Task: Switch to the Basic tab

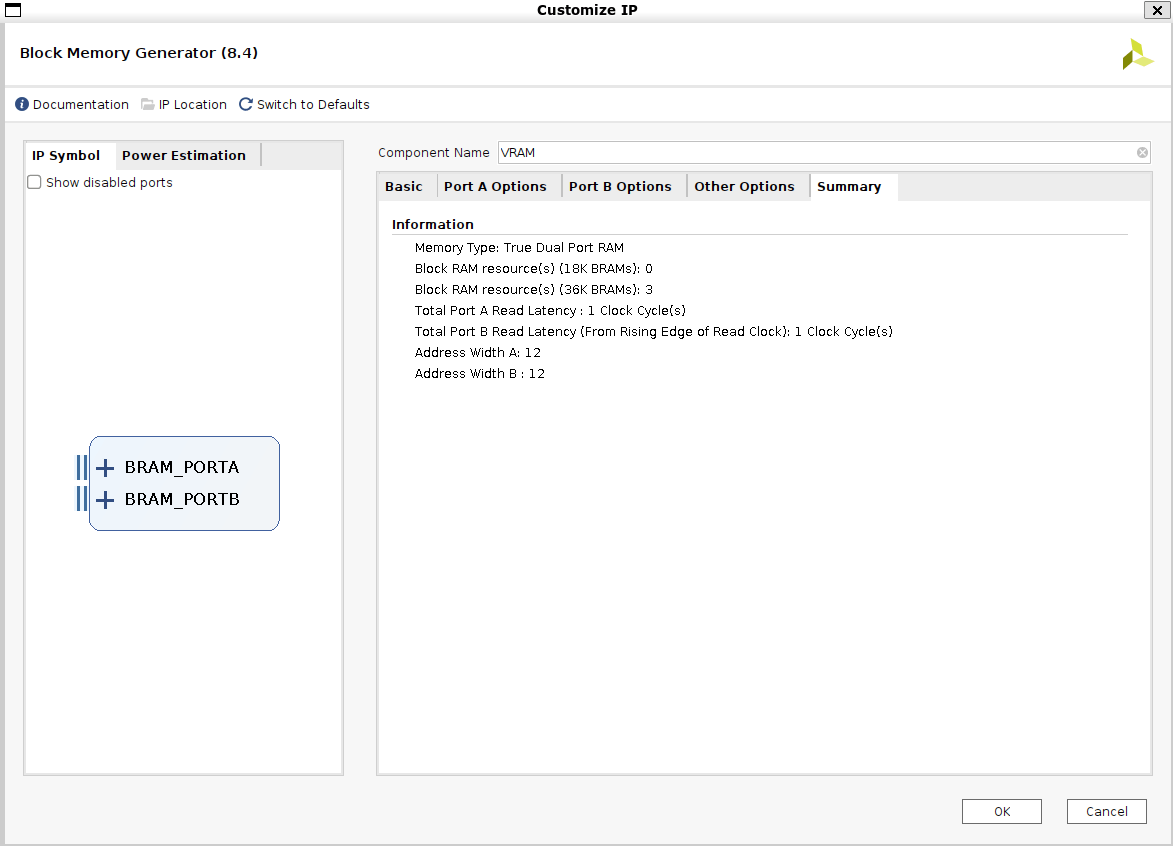Action: (x=404, y=186)
